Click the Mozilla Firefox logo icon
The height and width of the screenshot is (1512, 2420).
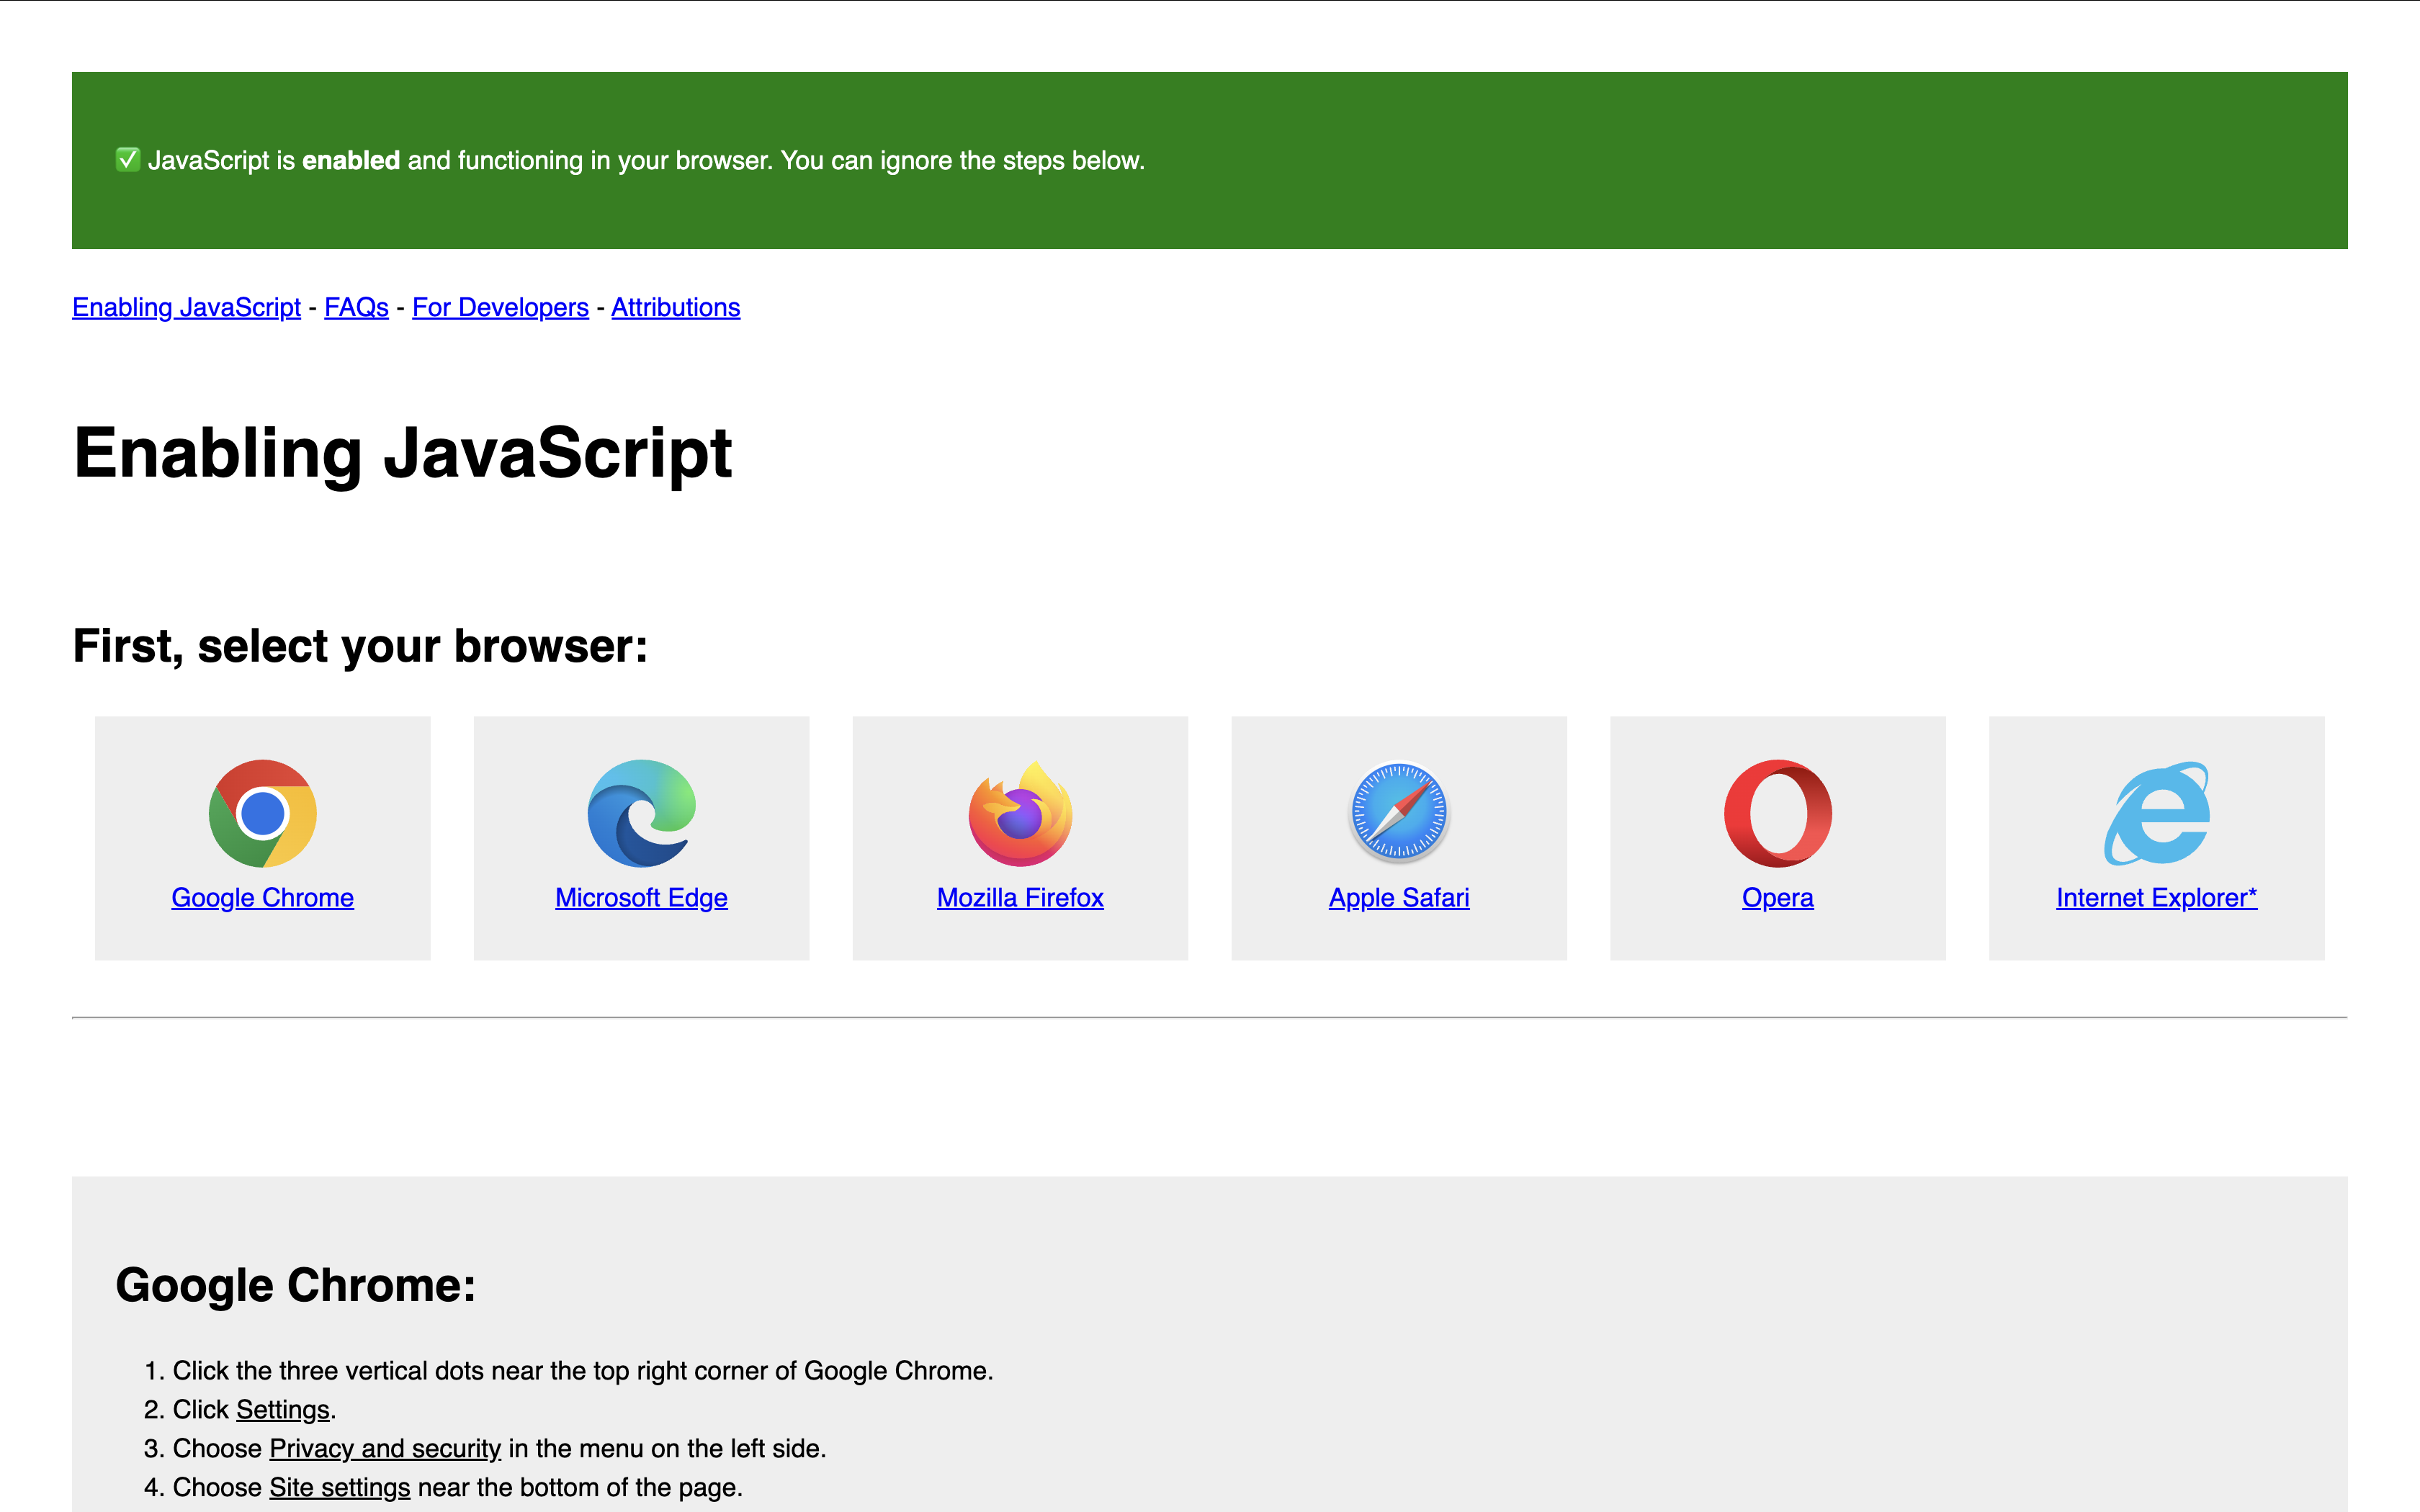(x=1020, y=813)
